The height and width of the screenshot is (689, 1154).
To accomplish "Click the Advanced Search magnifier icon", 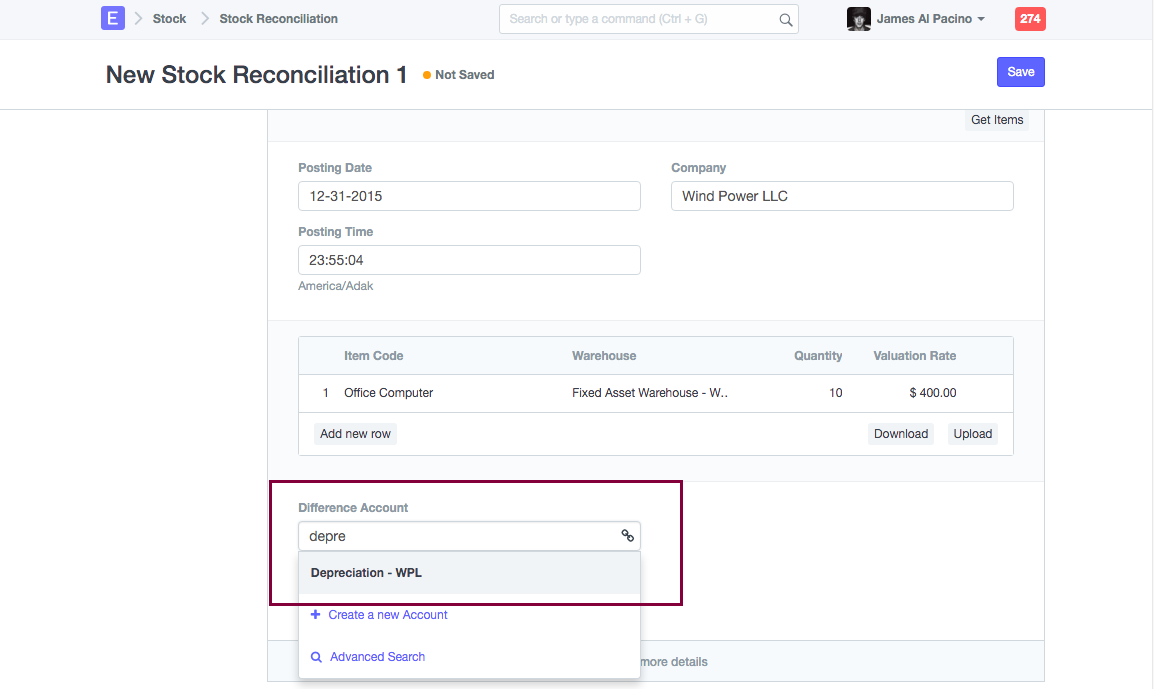I will 316,657.
